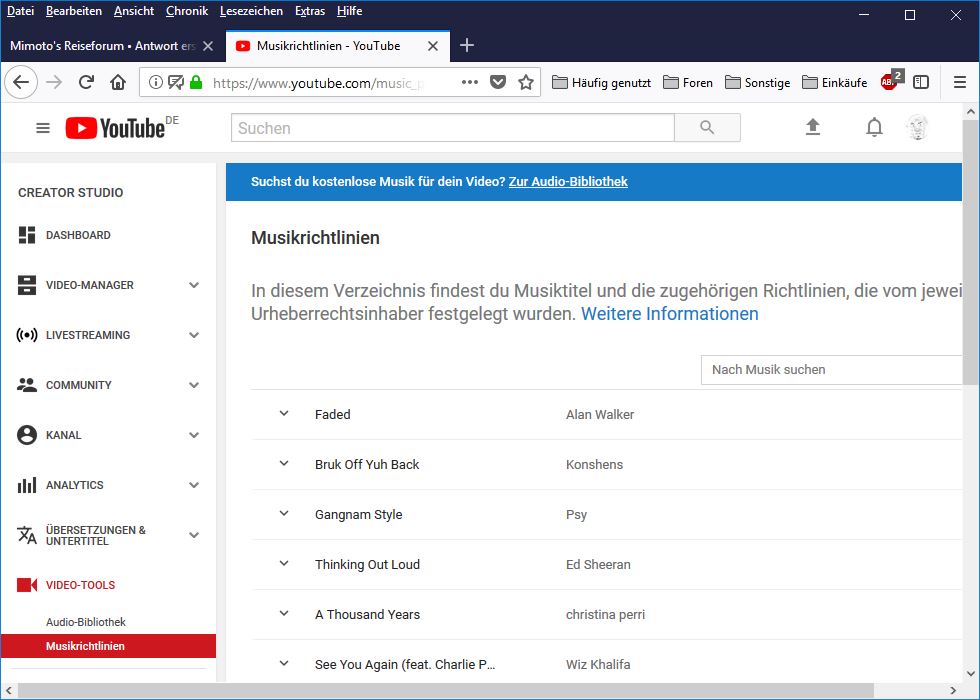Select Dashboard in Creator Studio sidebar
The image size is (980, 700).
pos(78,235)
